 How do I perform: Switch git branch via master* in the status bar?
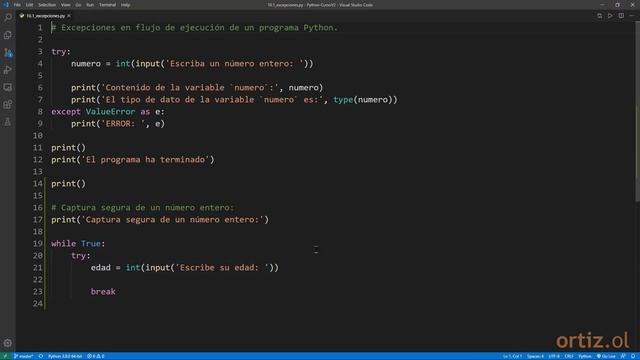point(24,356)
